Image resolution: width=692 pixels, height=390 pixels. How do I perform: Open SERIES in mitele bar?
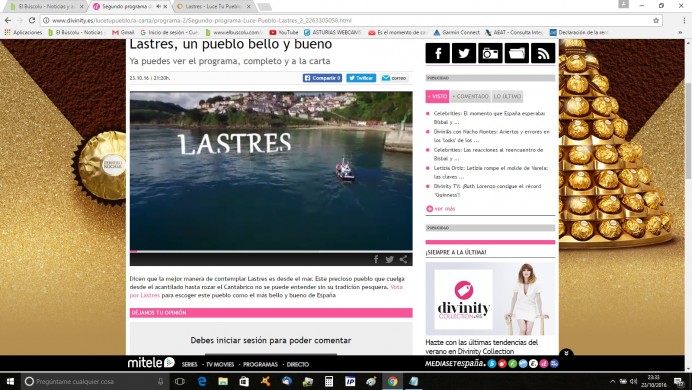tap(189, 364)
